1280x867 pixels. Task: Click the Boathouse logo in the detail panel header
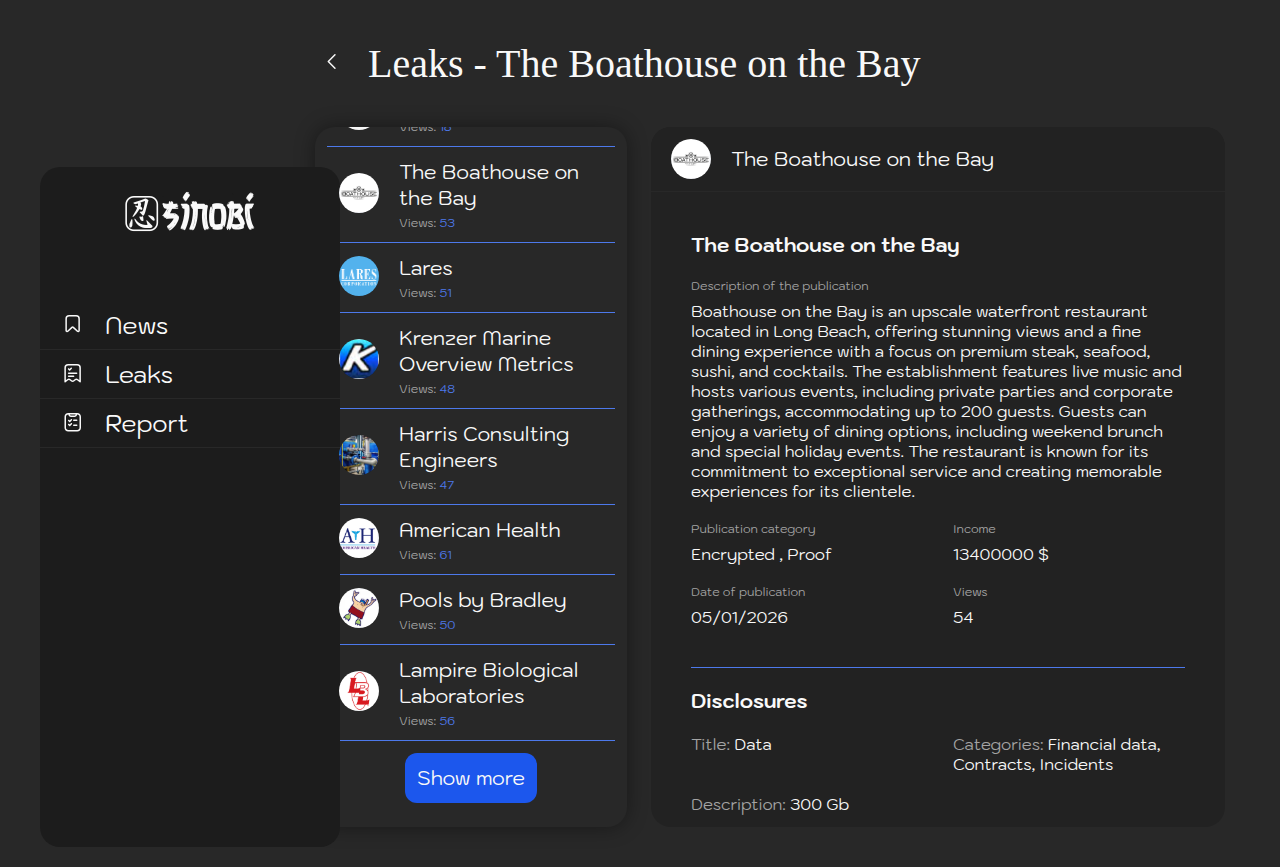click(x=691, y=159)
